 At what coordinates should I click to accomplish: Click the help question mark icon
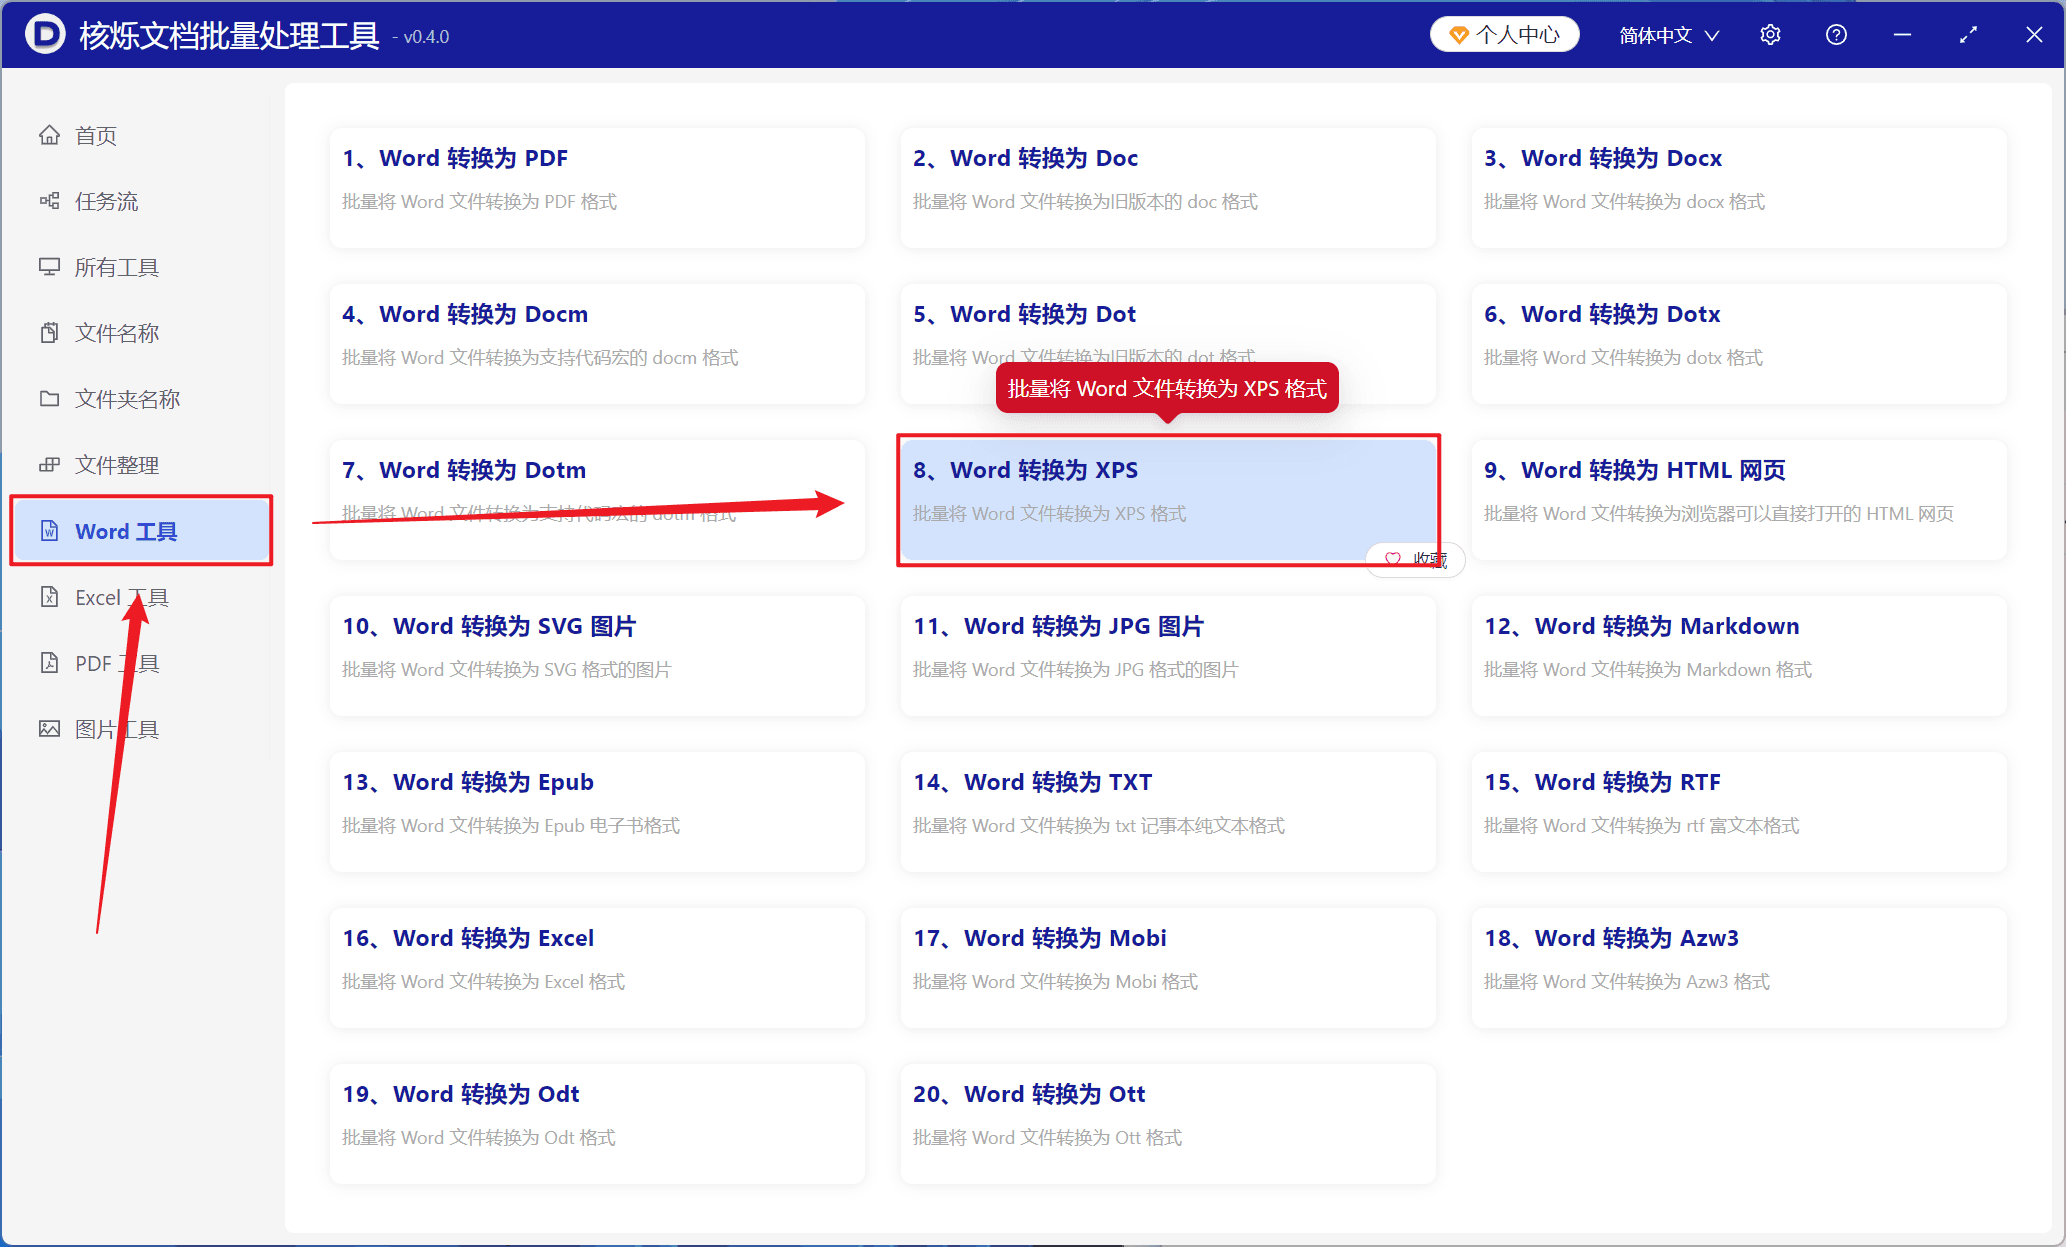tap(1836, 35)
